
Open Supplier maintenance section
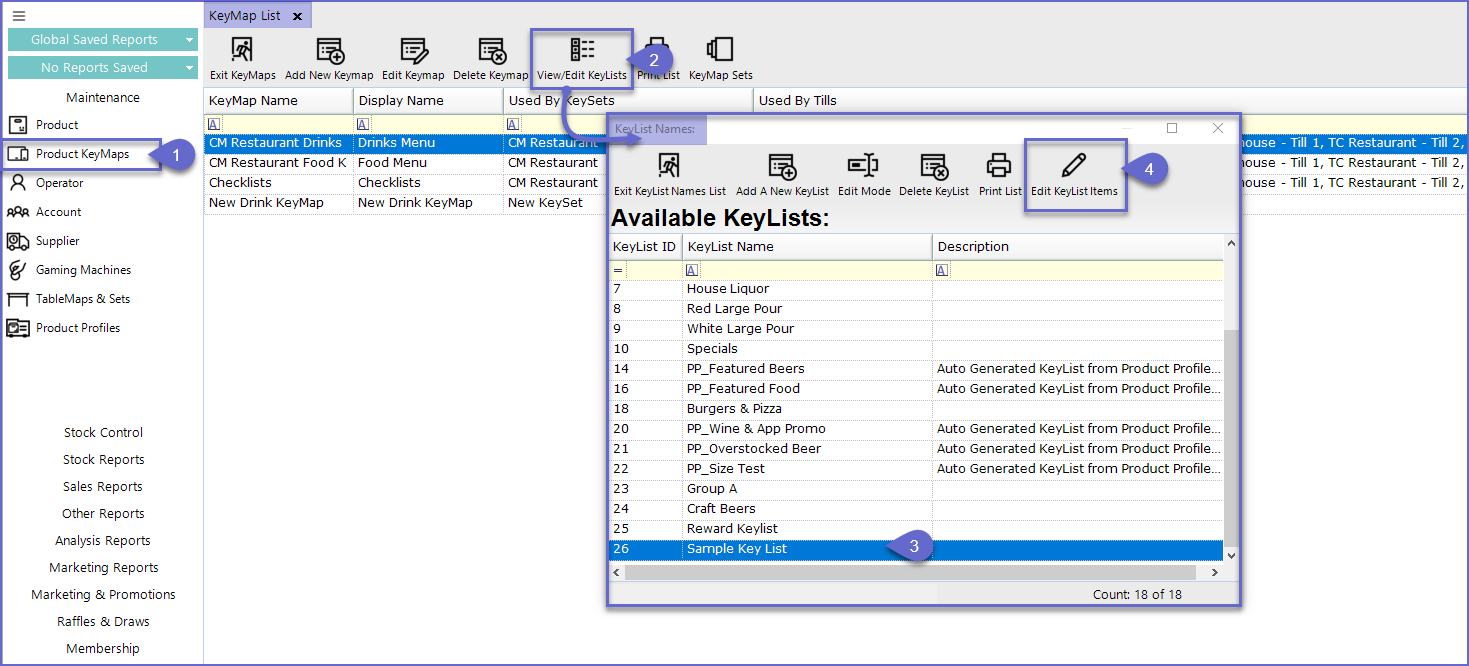[57, 241]
